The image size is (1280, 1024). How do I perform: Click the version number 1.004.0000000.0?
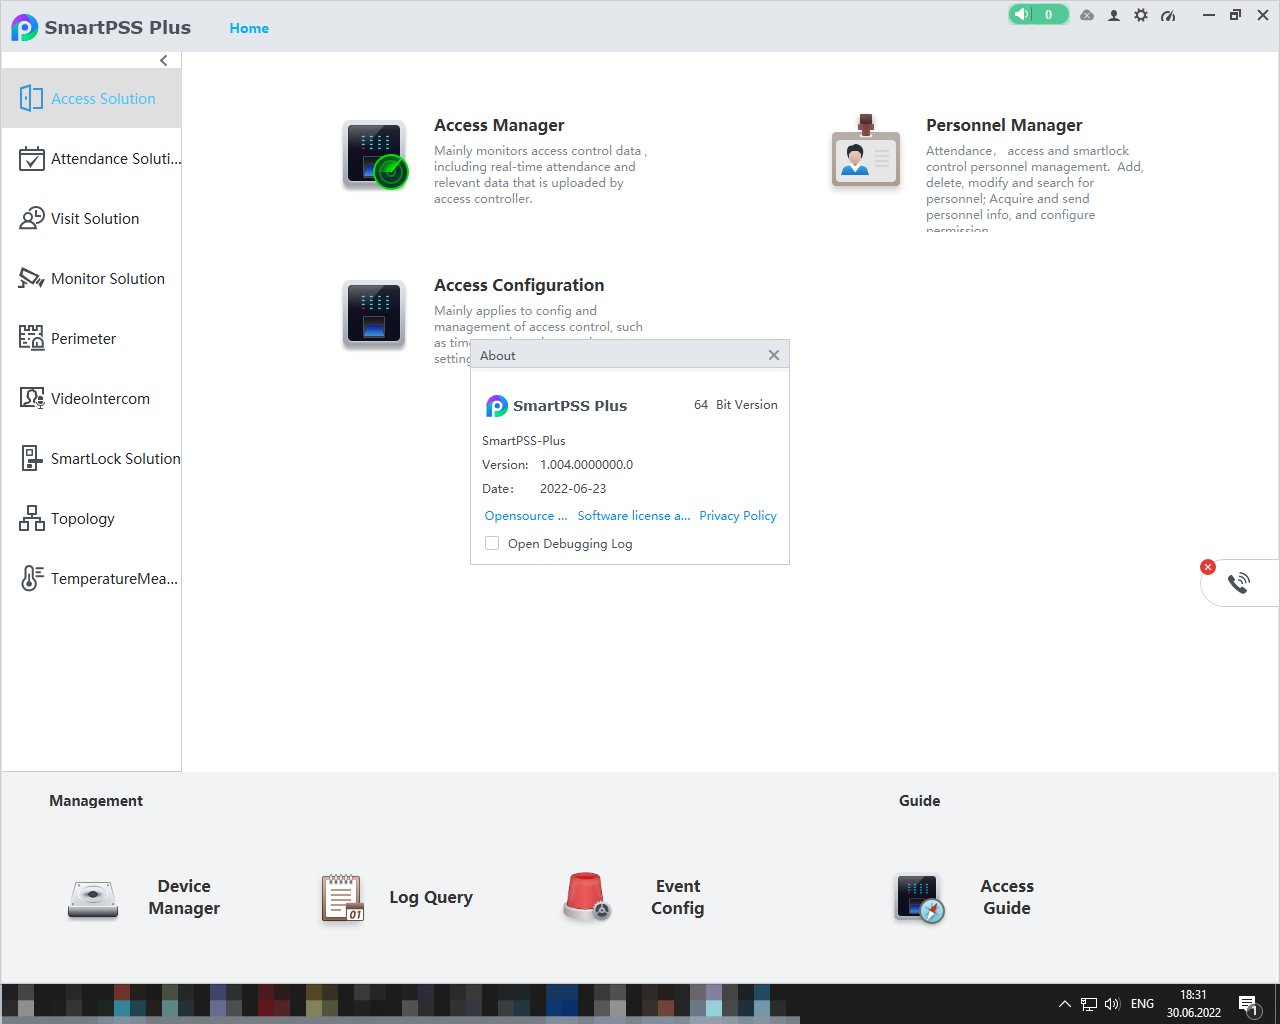586,465
